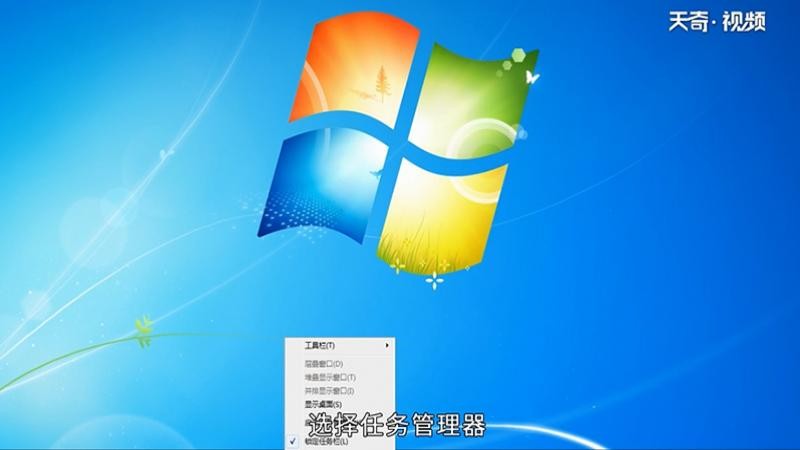
Task: Toggle the checked 锁定任务栏(L) option
Action: tap(340, 441)
